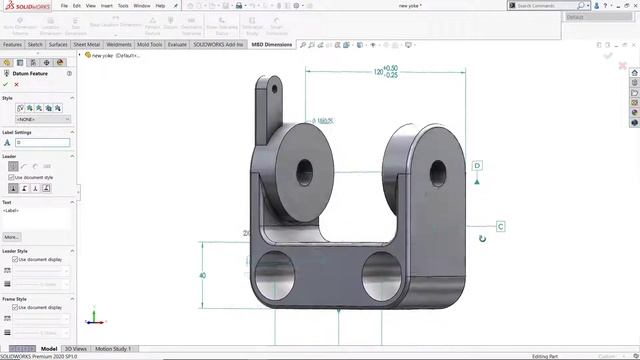Click the Zoom to Area view icon
The height and width of the screenshot is (360, 640).
coord(311,45)
